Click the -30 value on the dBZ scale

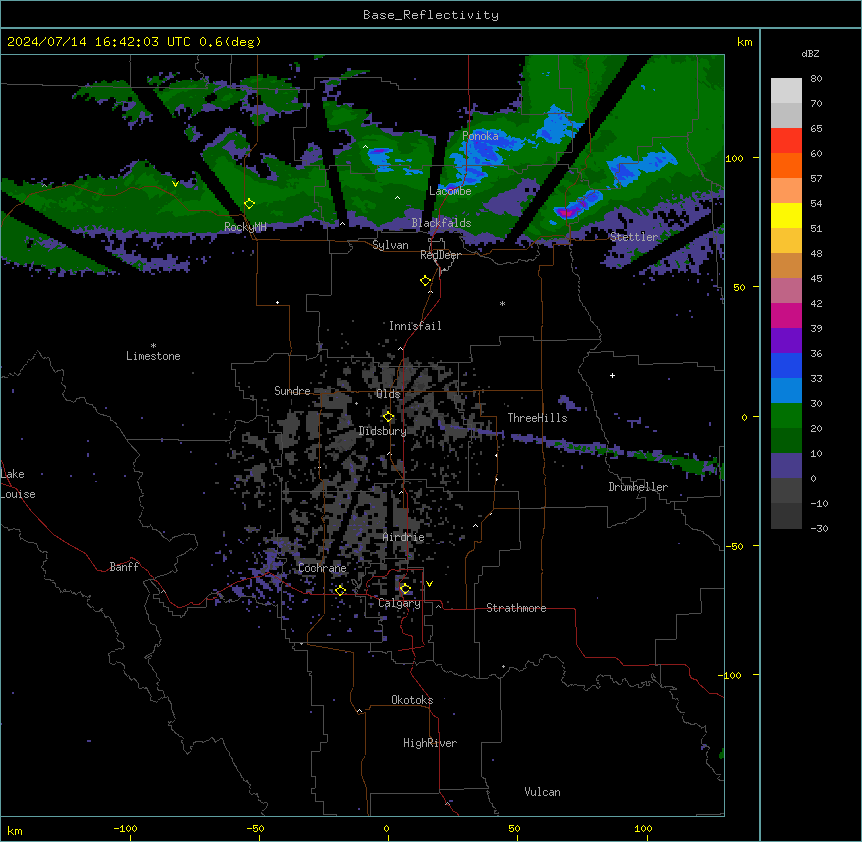(x=819, y=528)
